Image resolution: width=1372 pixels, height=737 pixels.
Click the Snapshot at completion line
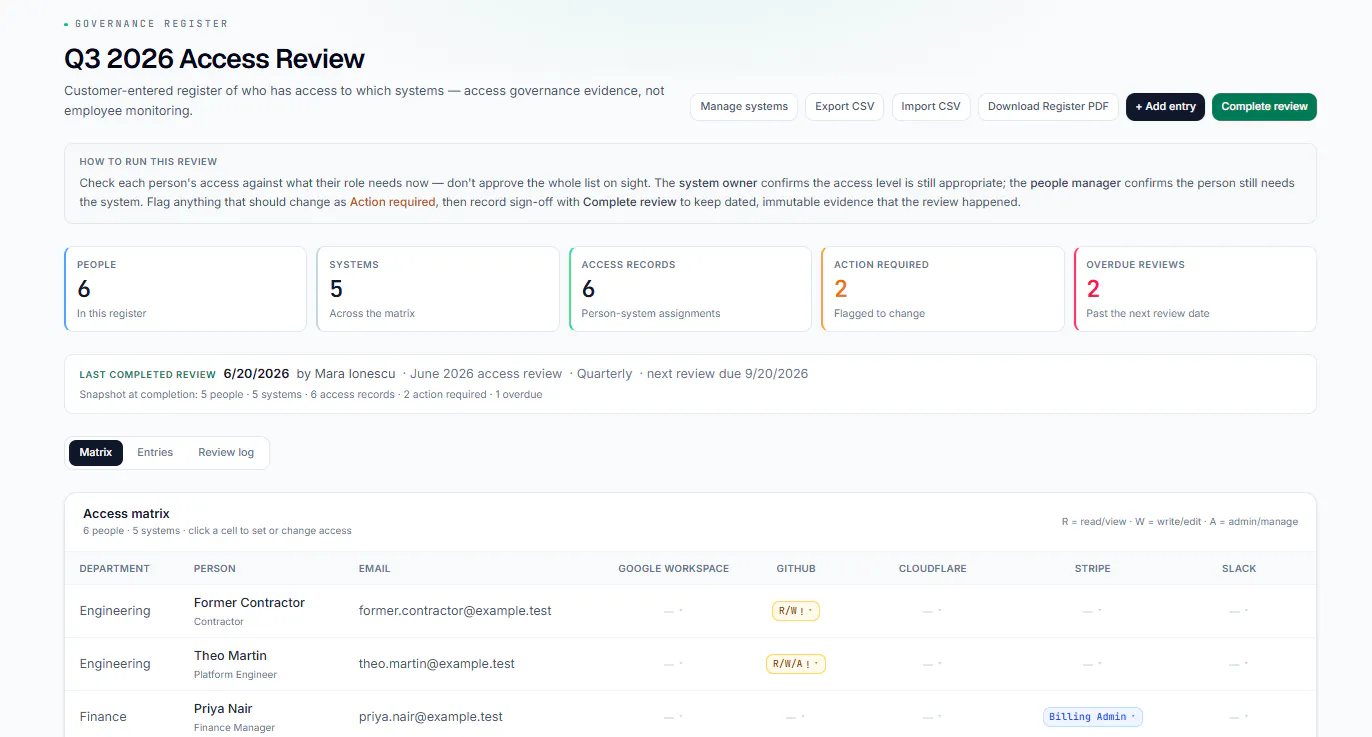tap(311, 394)
